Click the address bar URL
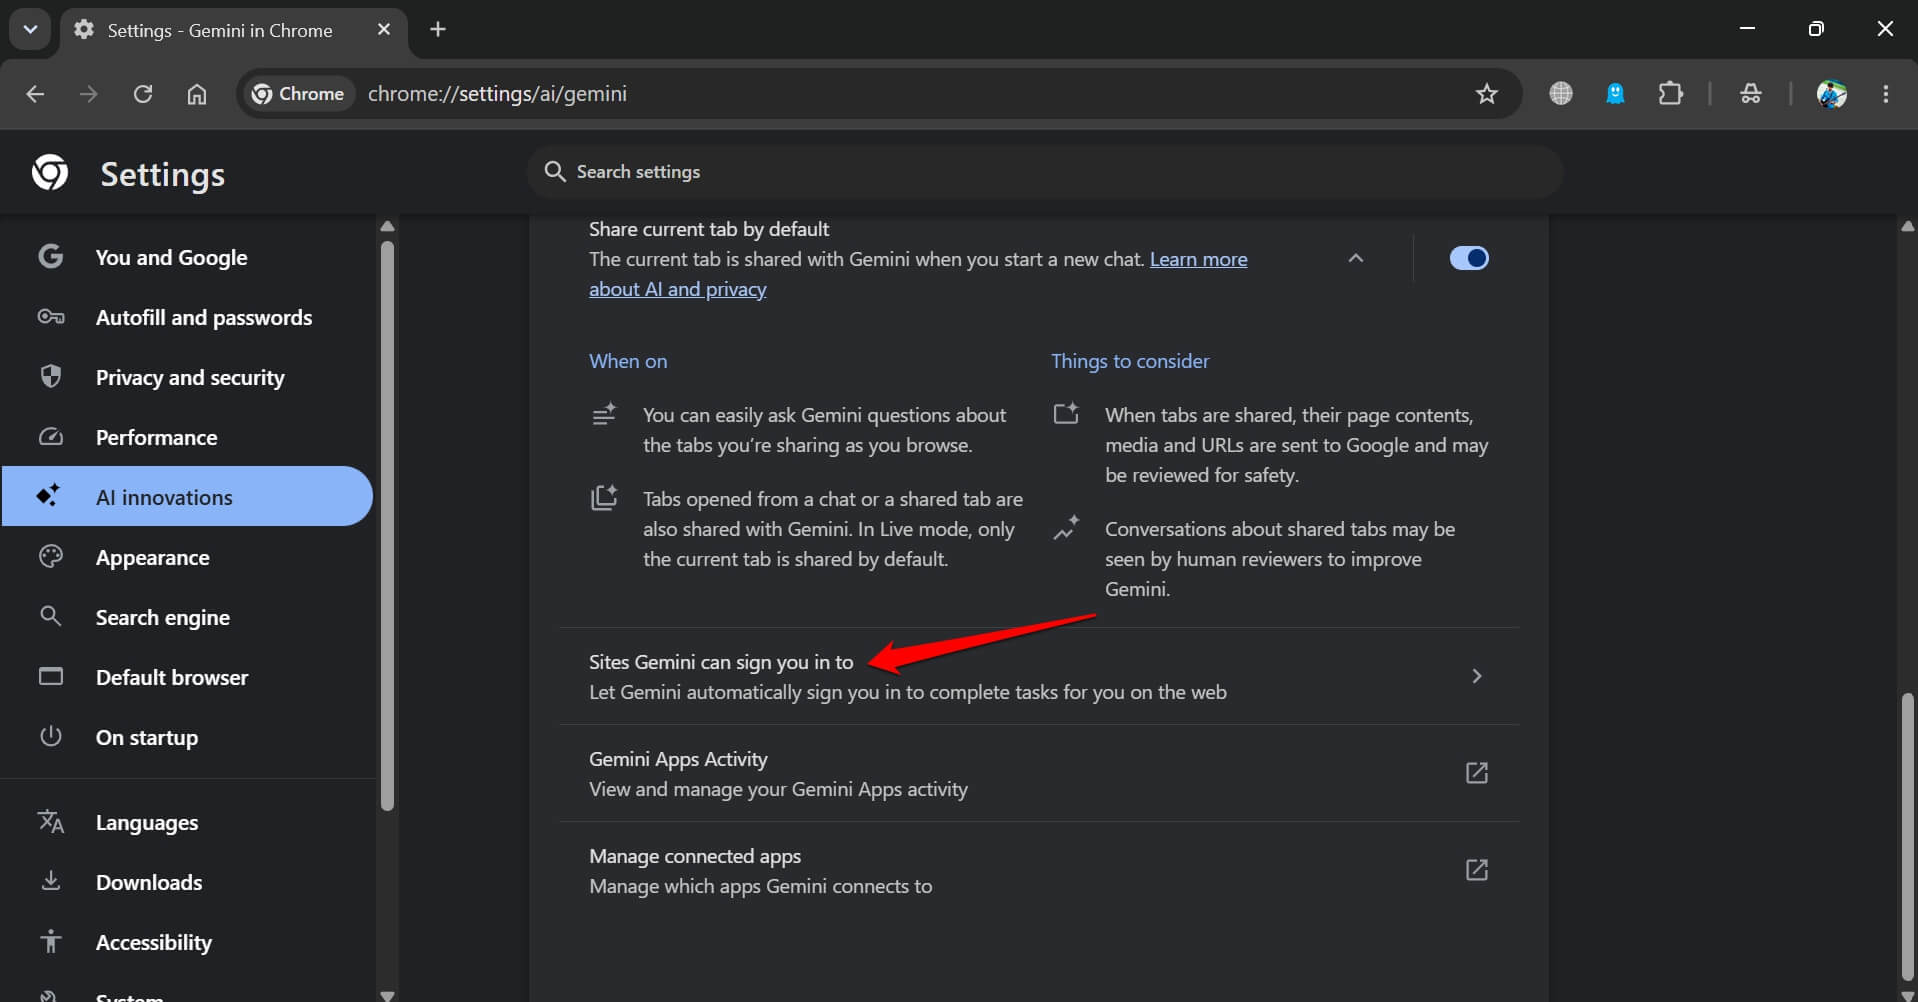 coord(497,94)
